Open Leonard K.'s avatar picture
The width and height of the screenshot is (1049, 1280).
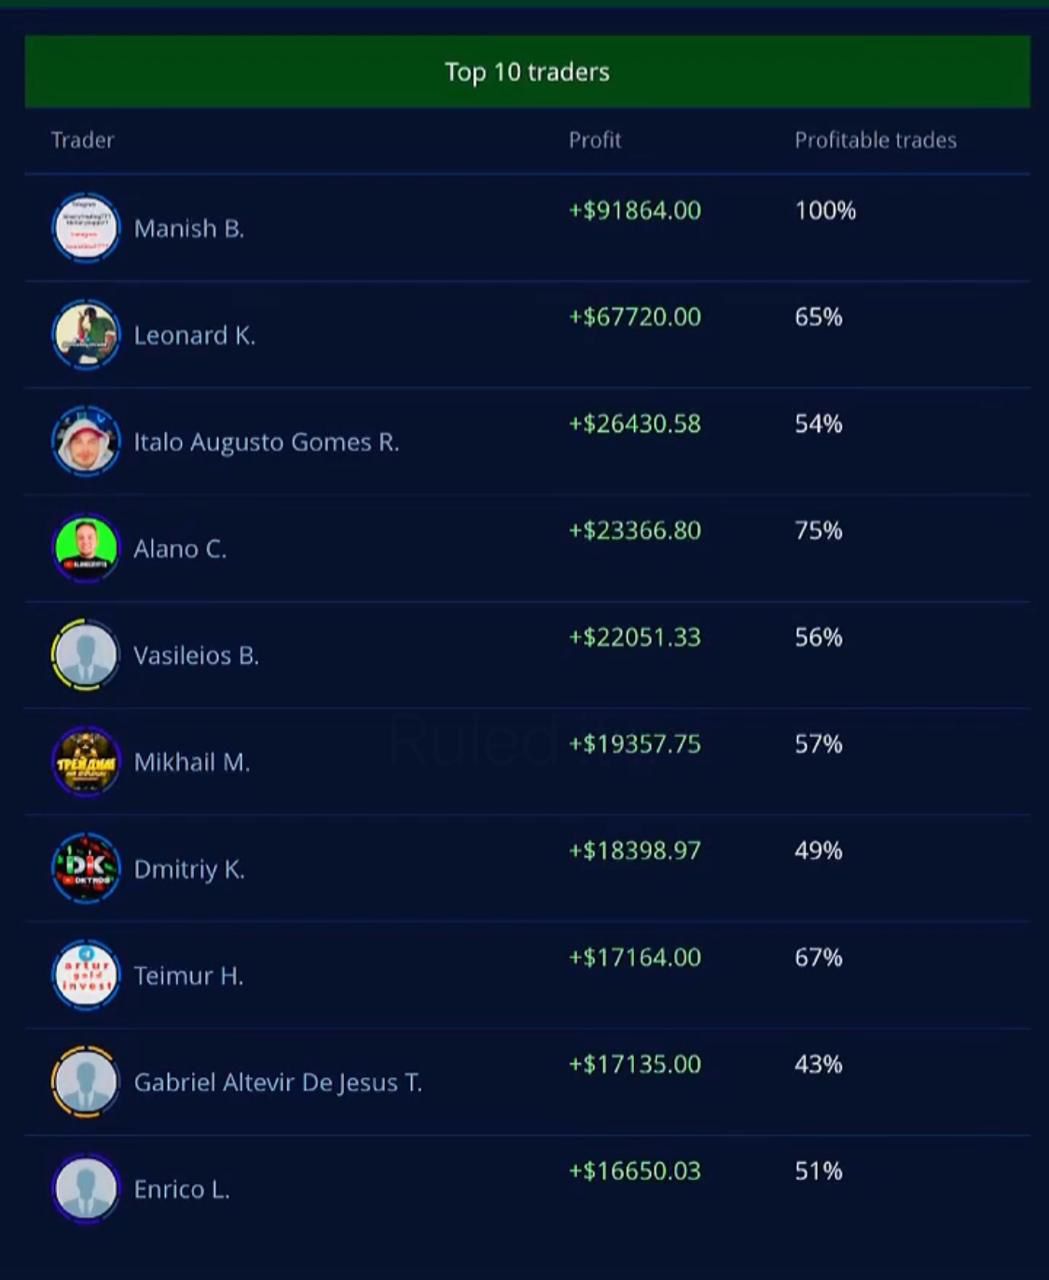point(85,335)
